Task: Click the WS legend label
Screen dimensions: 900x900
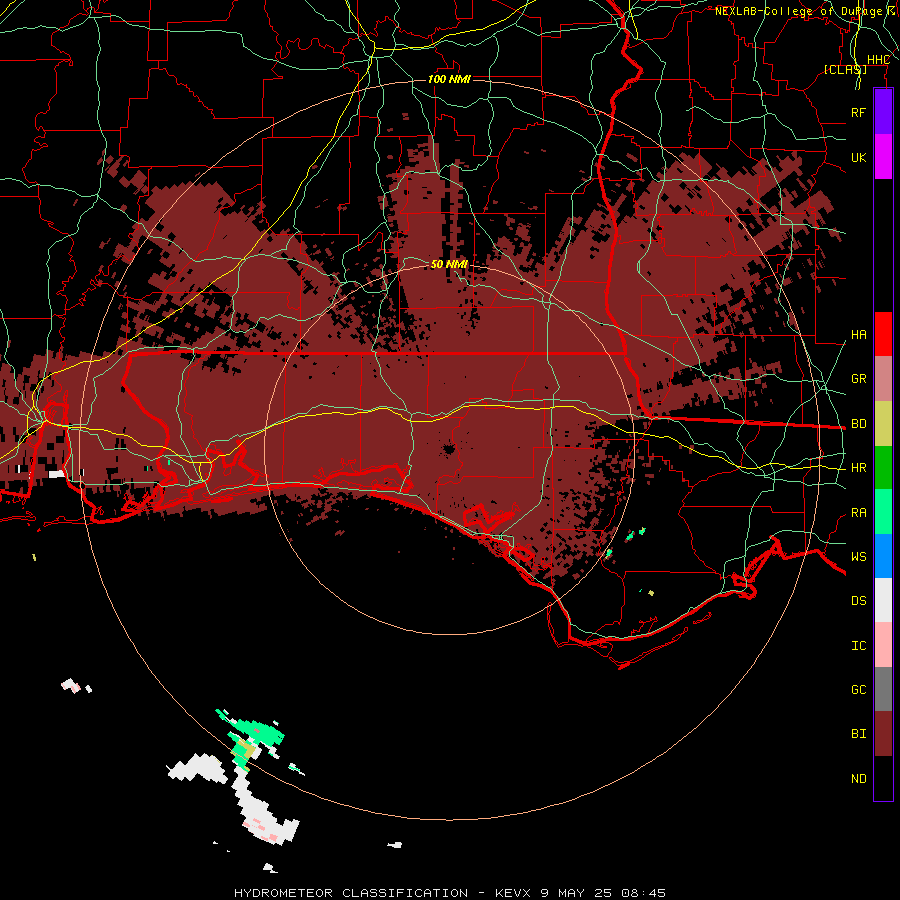Action: [858, 557]
